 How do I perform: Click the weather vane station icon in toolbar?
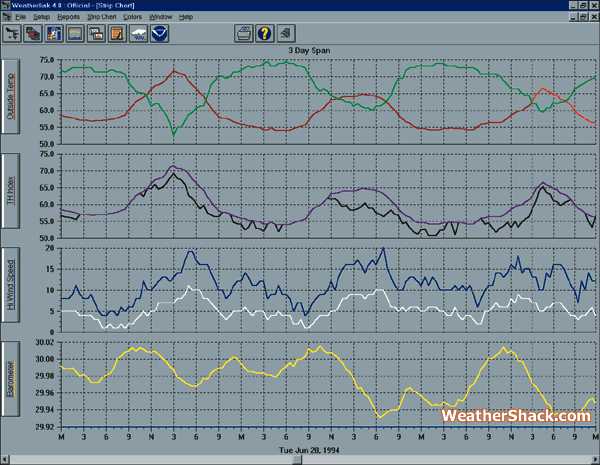[11, 35]
